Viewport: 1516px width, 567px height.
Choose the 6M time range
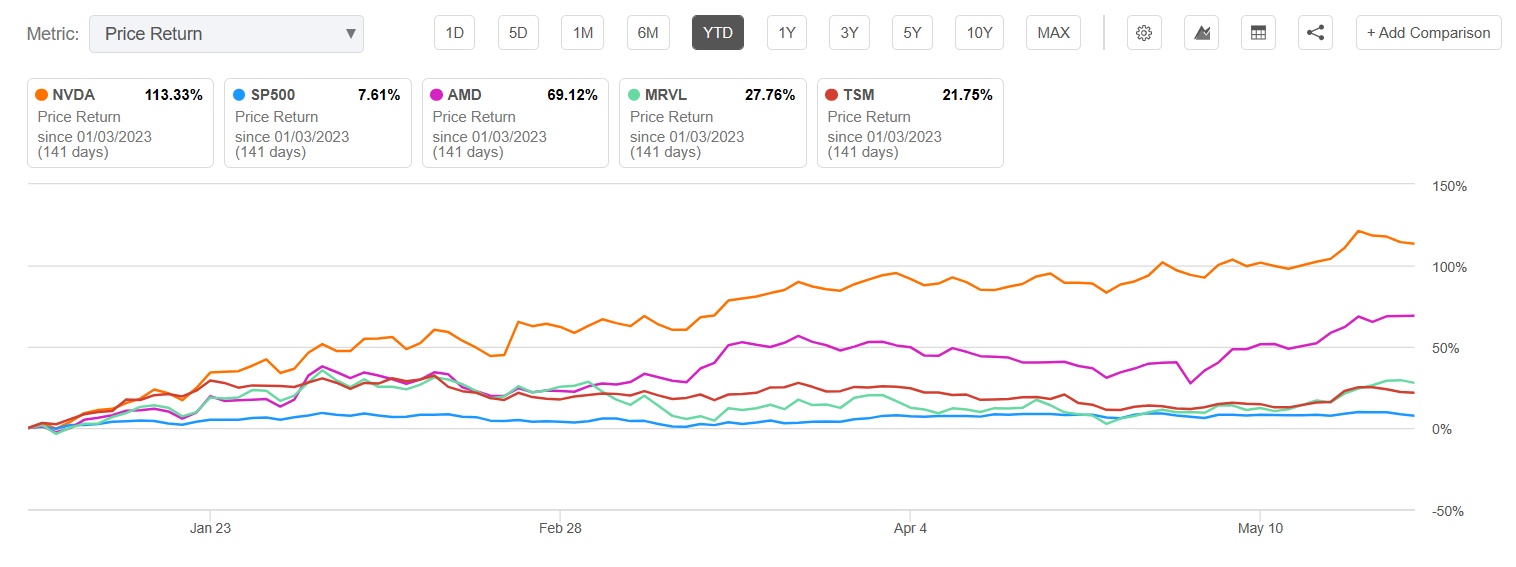click(x=648, y=33)
